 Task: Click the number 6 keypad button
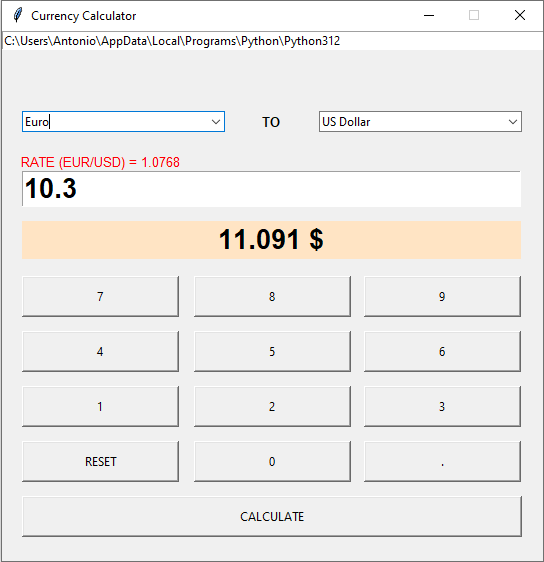tap(442, 351)
